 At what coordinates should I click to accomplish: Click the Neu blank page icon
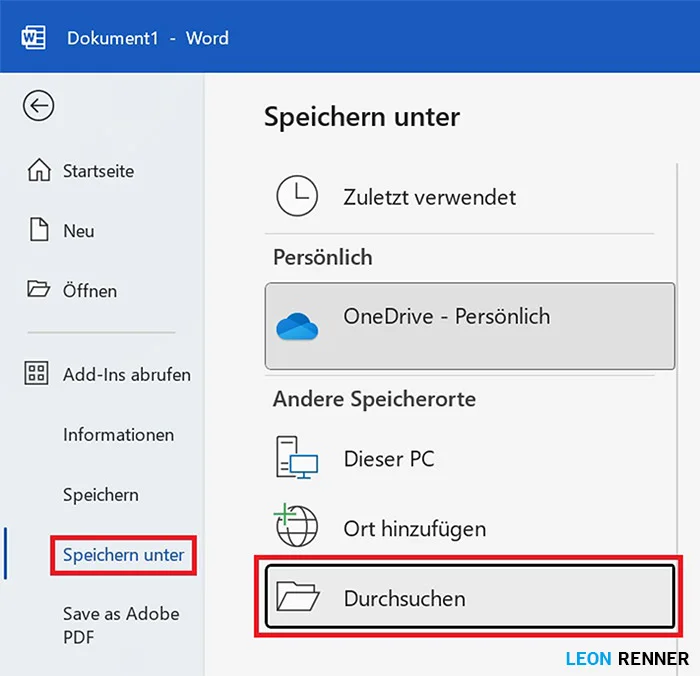pyautogui.click(x=38, y=231)
